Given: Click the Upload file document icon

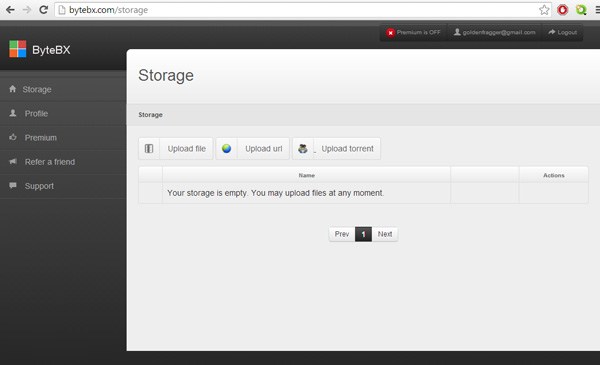Looking at the screenshot, I should click(x=149, y=148).
